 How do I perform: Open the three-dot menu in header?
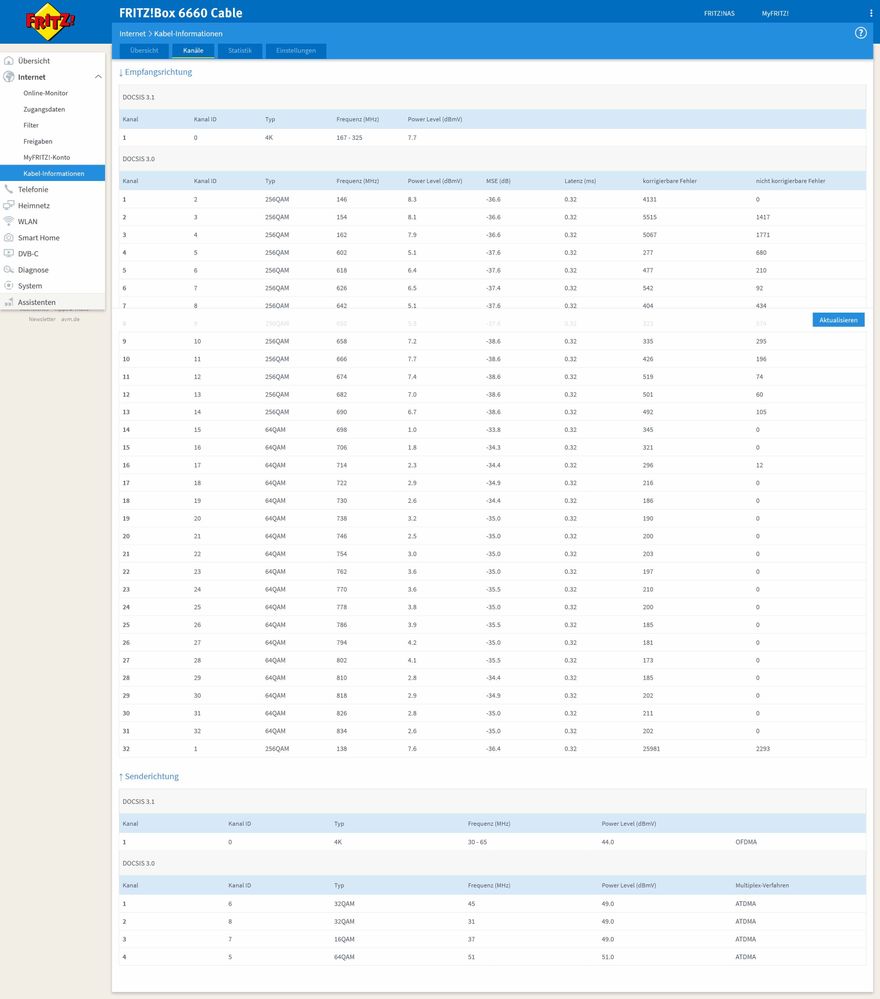870,13
